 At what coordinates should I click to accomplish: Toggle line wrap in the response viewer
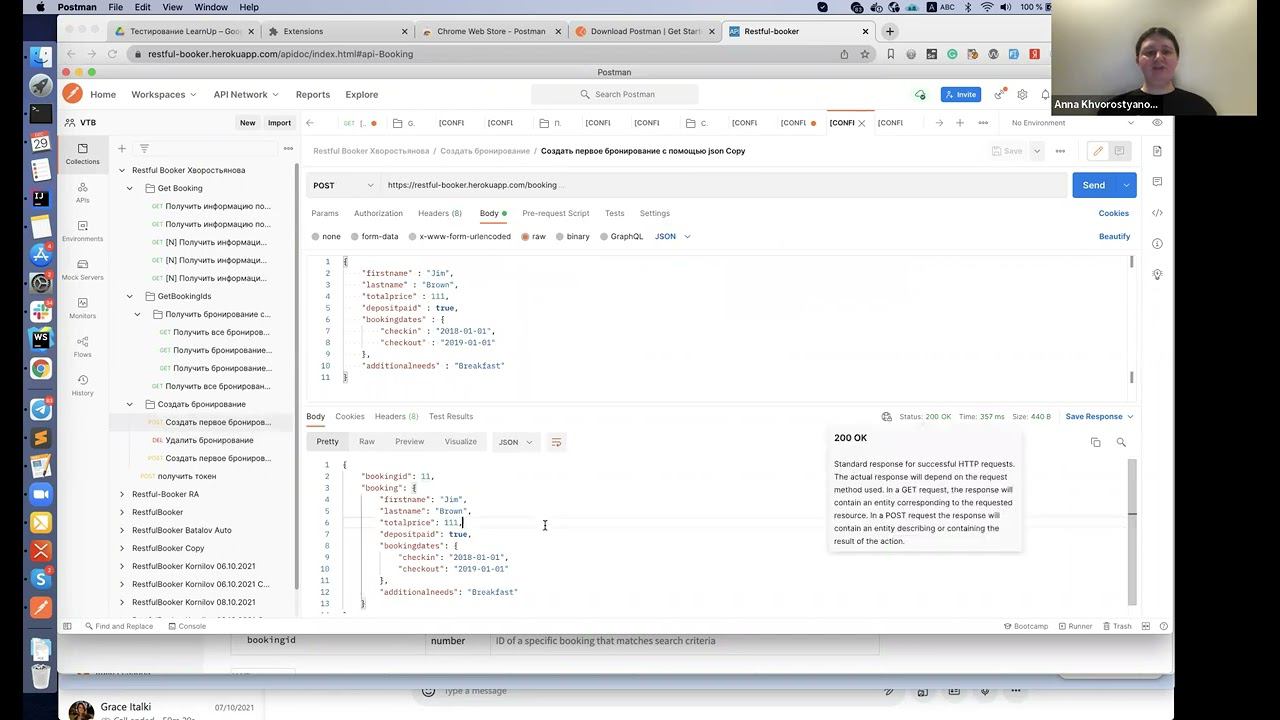tap(557, 442)
